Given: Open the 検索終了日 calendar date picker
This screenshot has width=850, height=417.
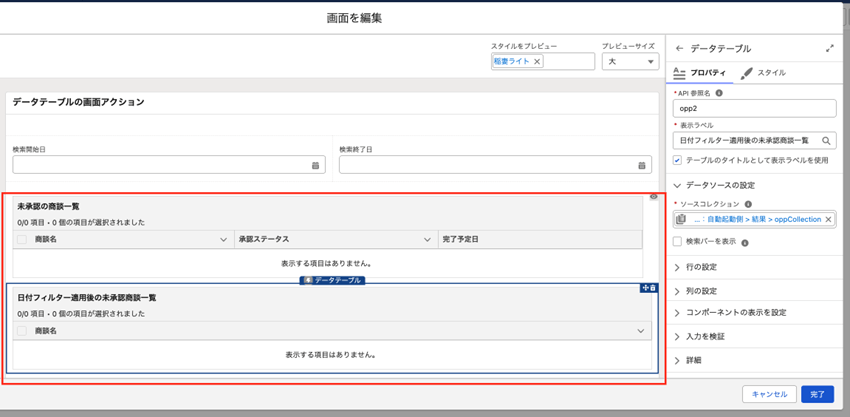Looking at the screenshot, I should point(642,165).
